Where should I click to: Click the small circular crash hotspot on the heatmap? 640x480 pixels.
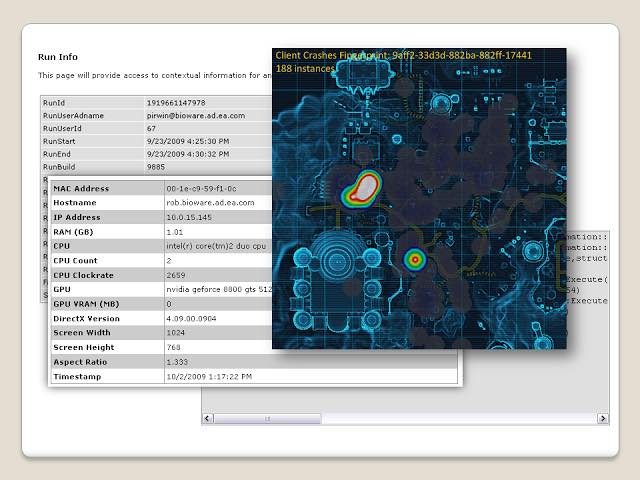point(414,260)
